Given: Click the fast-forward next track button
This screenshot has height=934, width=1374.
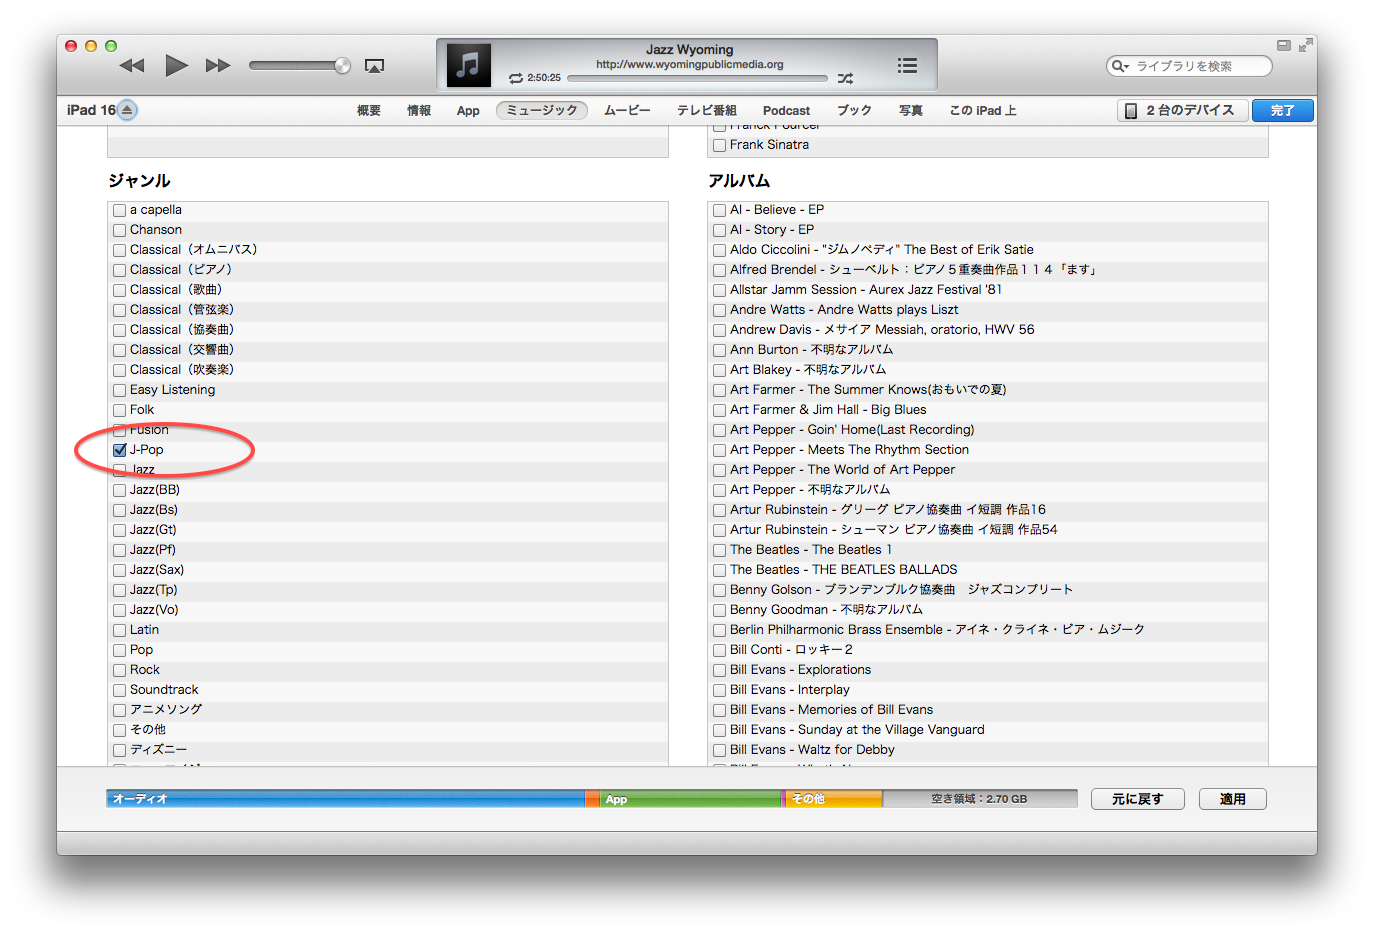Looking at the screenshot, I should (x=218, y=66).
